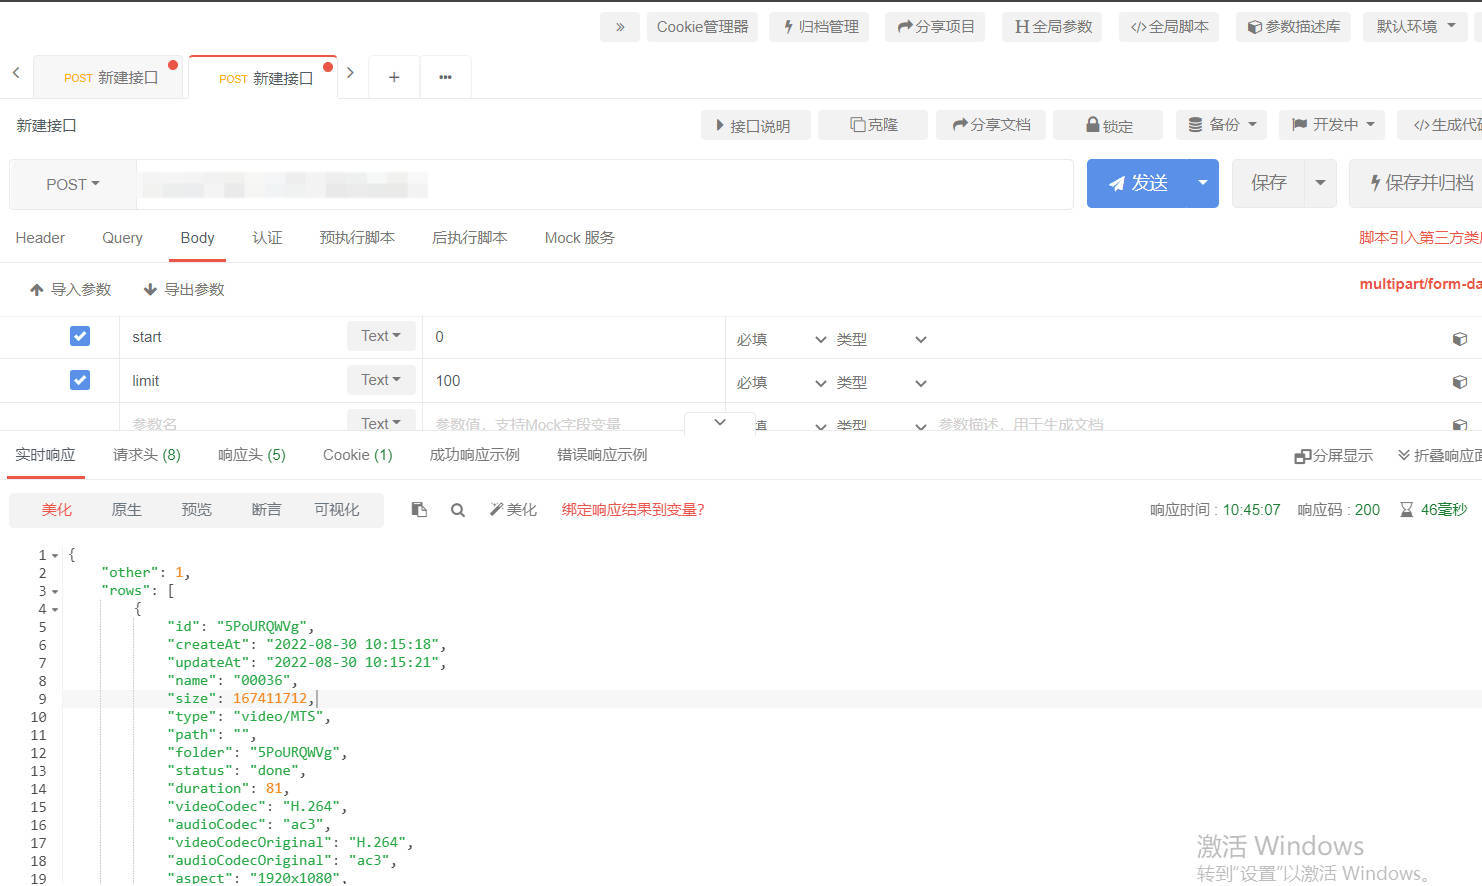Click 分享文档 share document button
The height and width of the screenshot is (886, 1482).
(x=991, y=125)
